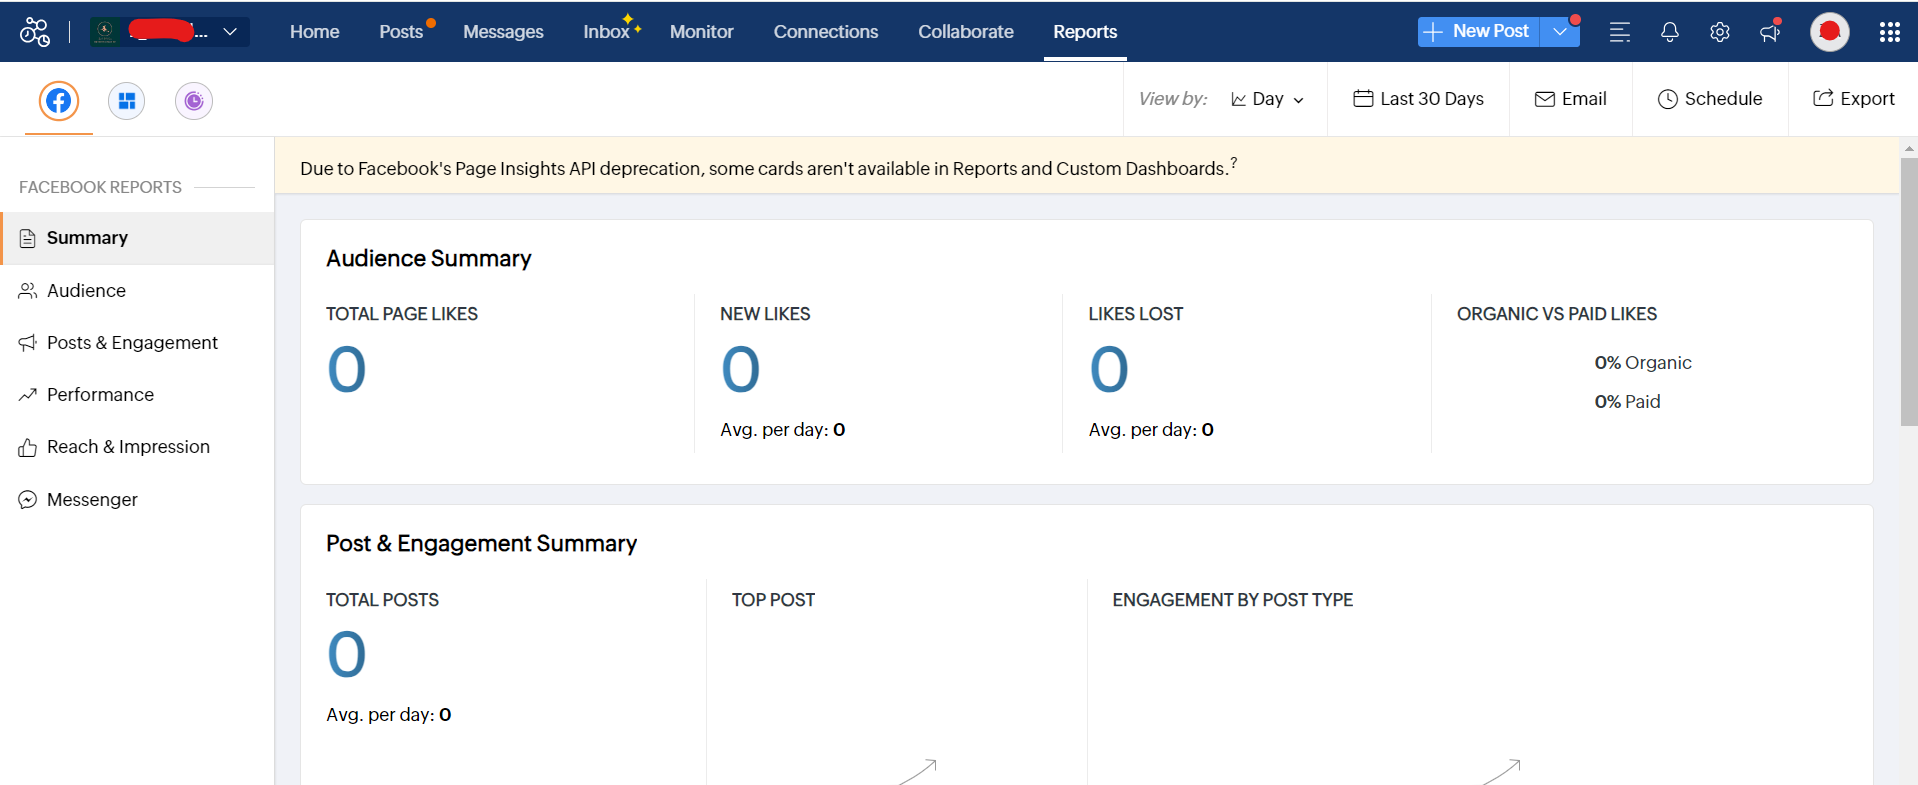Open the Last 30 Days date picker
This screenshot has width=1918, height=785.
1418,99
